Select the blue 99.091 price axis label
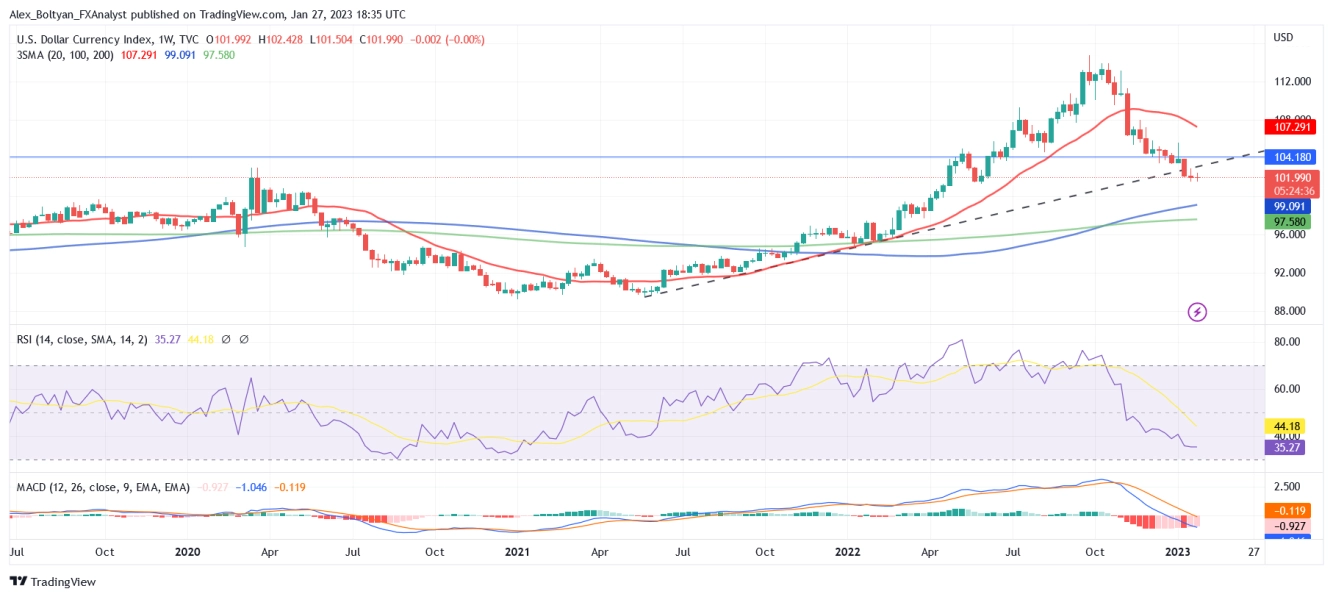Image resolution: width=1332 pixels, height=597 pixels. [x=1291, y=206]
